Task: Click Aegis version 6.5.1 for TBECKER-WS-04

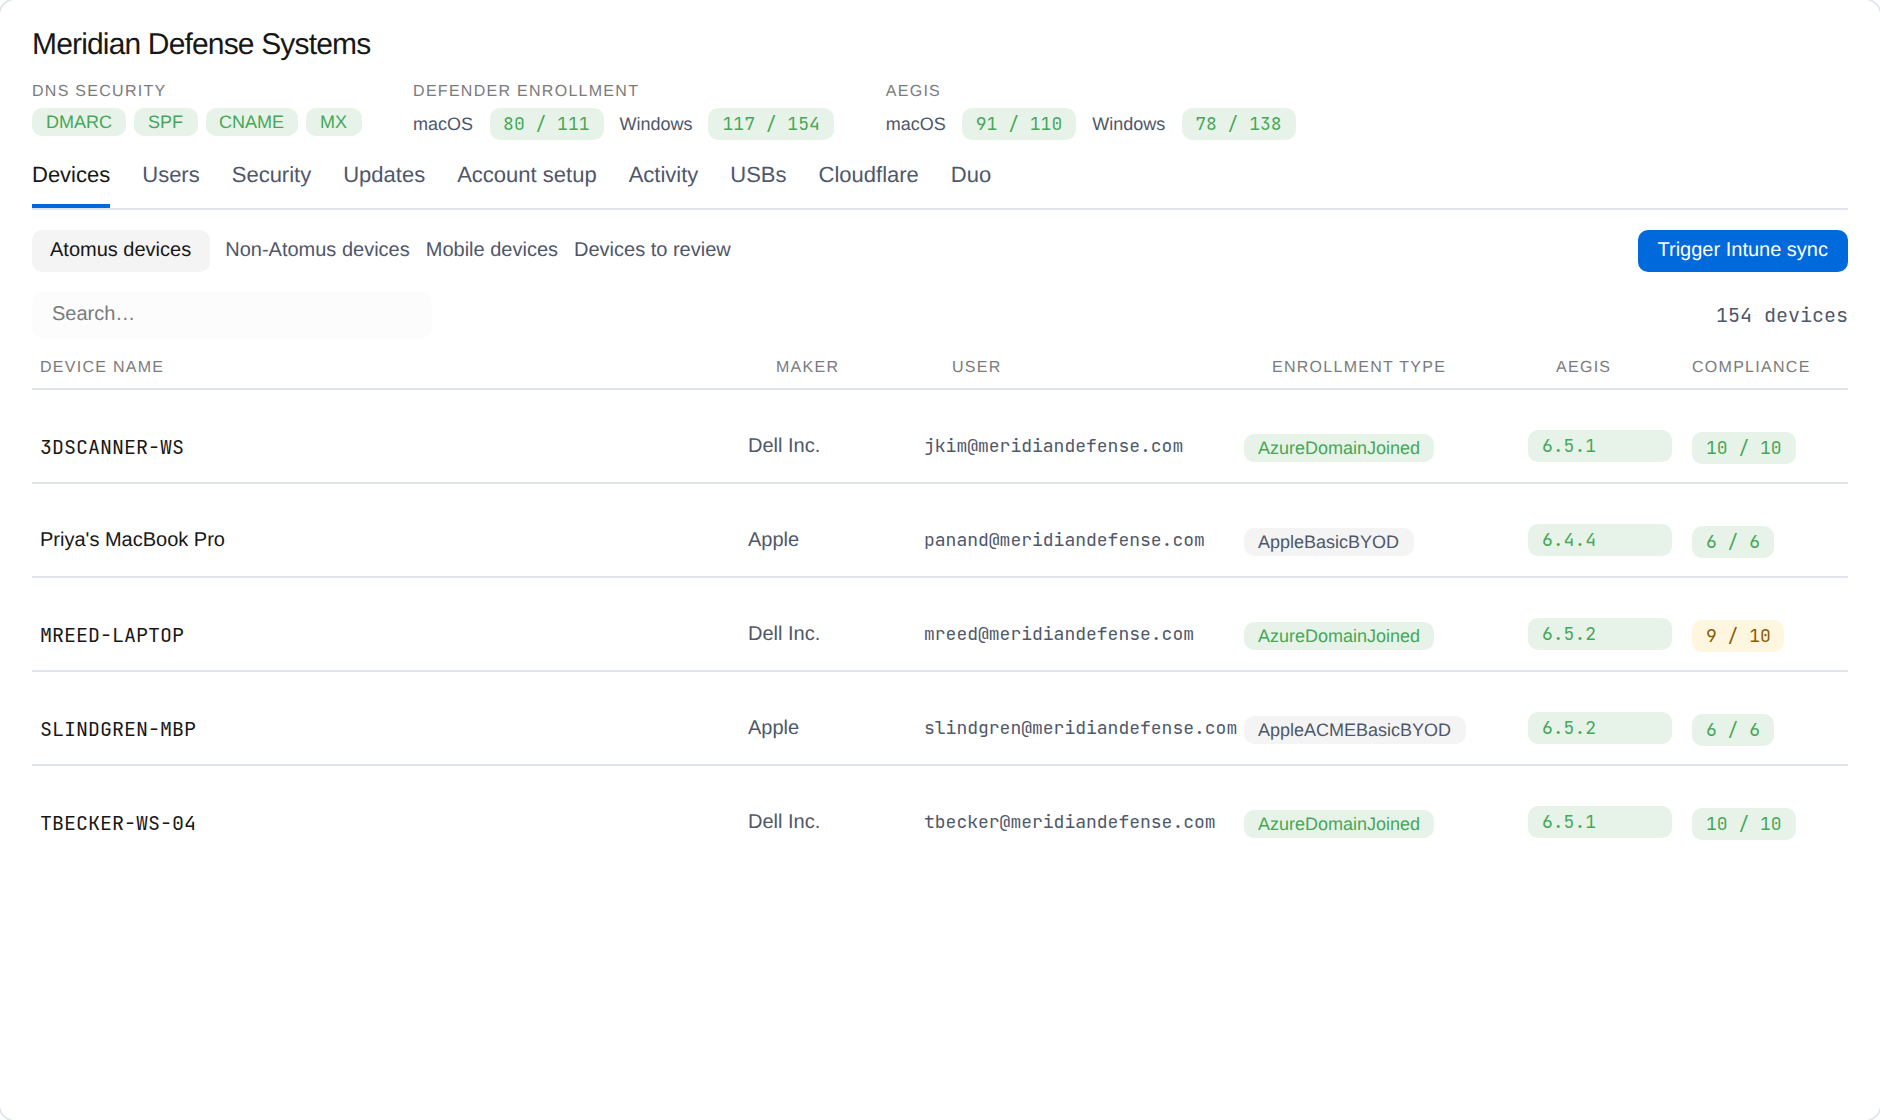Action: tap(1599, 822)
